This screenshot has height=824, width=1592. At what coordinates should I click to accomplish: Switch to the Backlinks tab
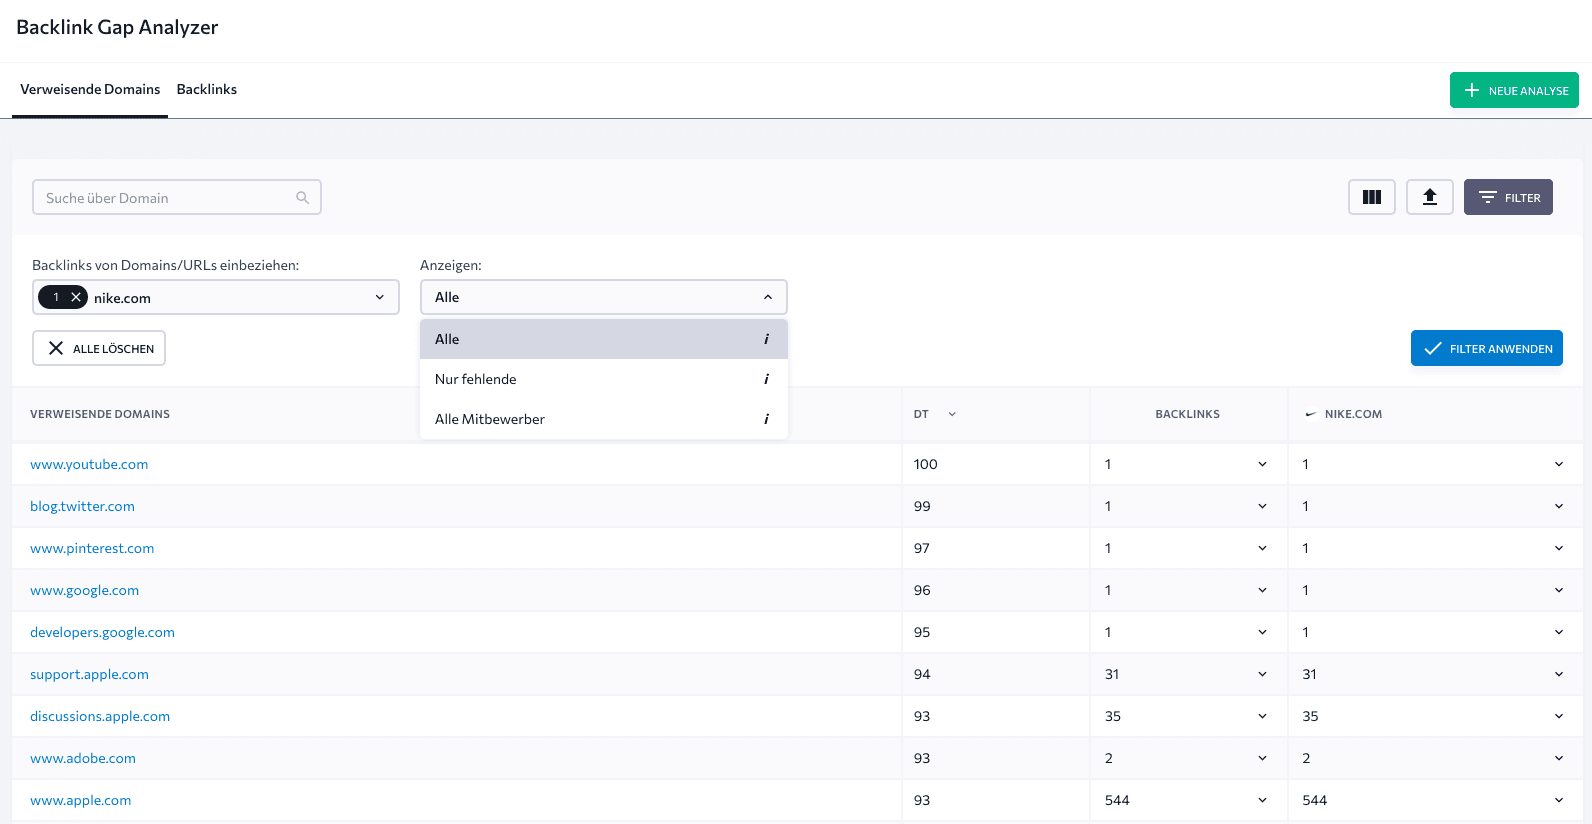point(207,89)
